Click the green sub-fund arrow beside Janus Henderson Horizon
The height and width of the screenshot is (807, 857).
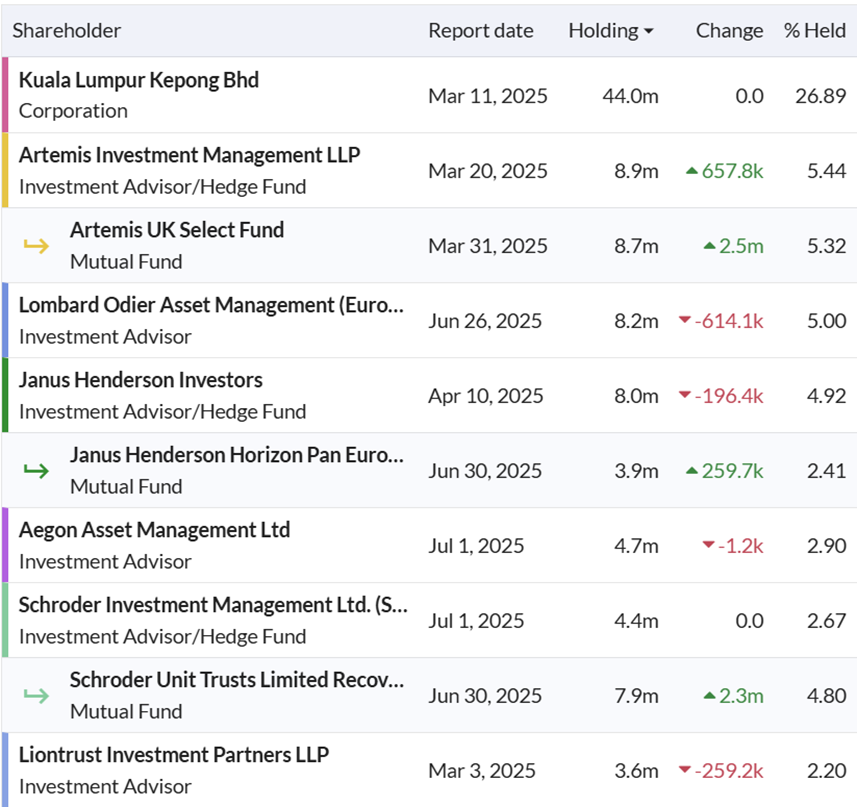[36, 470]
